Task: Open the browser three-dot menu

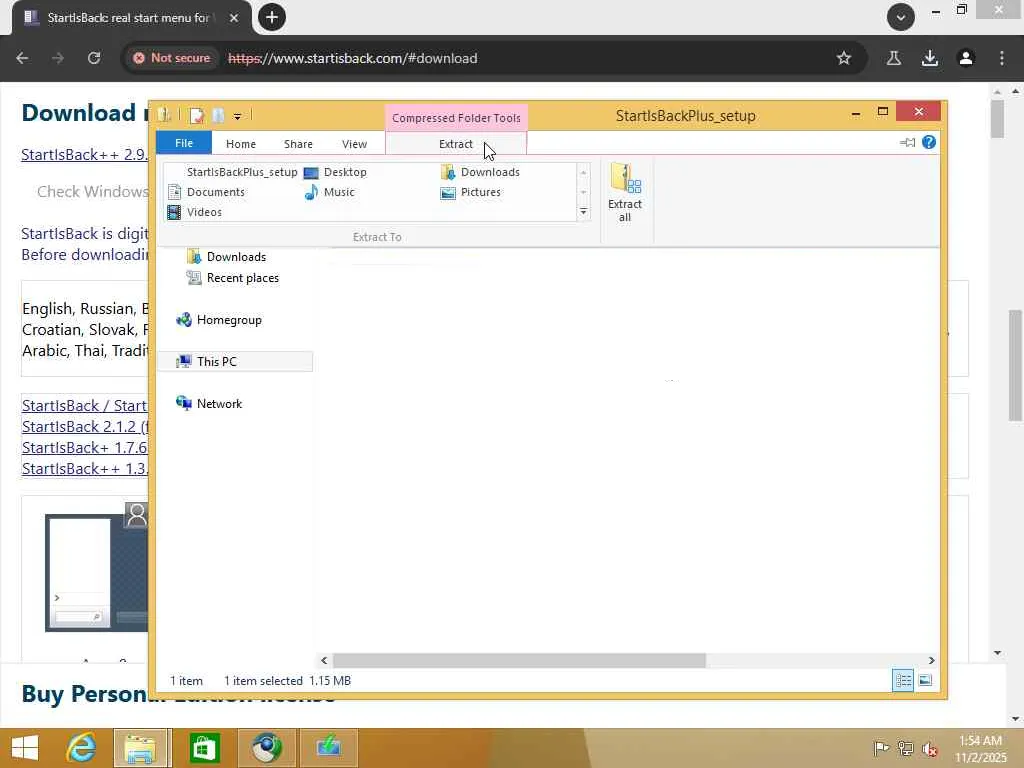Action: 1002,58
